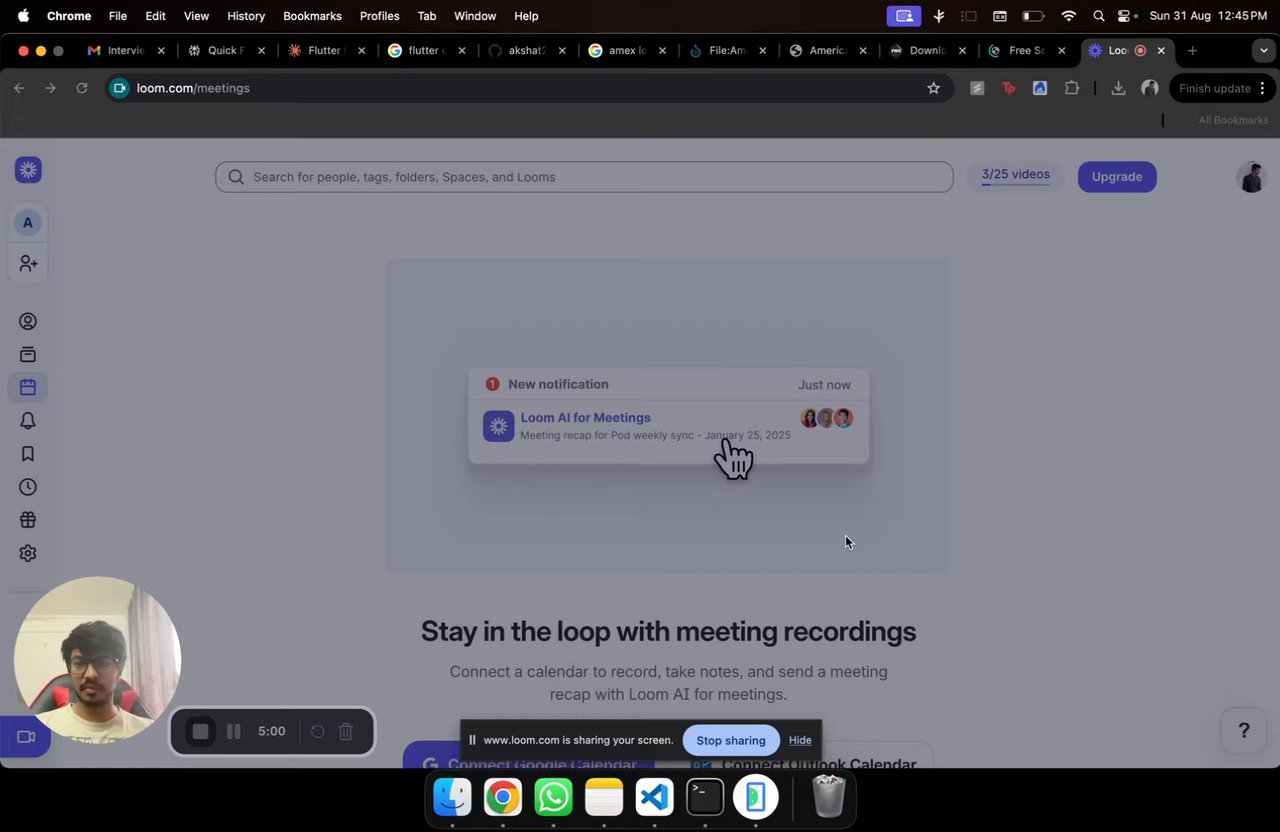Open the help question mark button
This screenshot has height=832, width=1280.
1244,731
